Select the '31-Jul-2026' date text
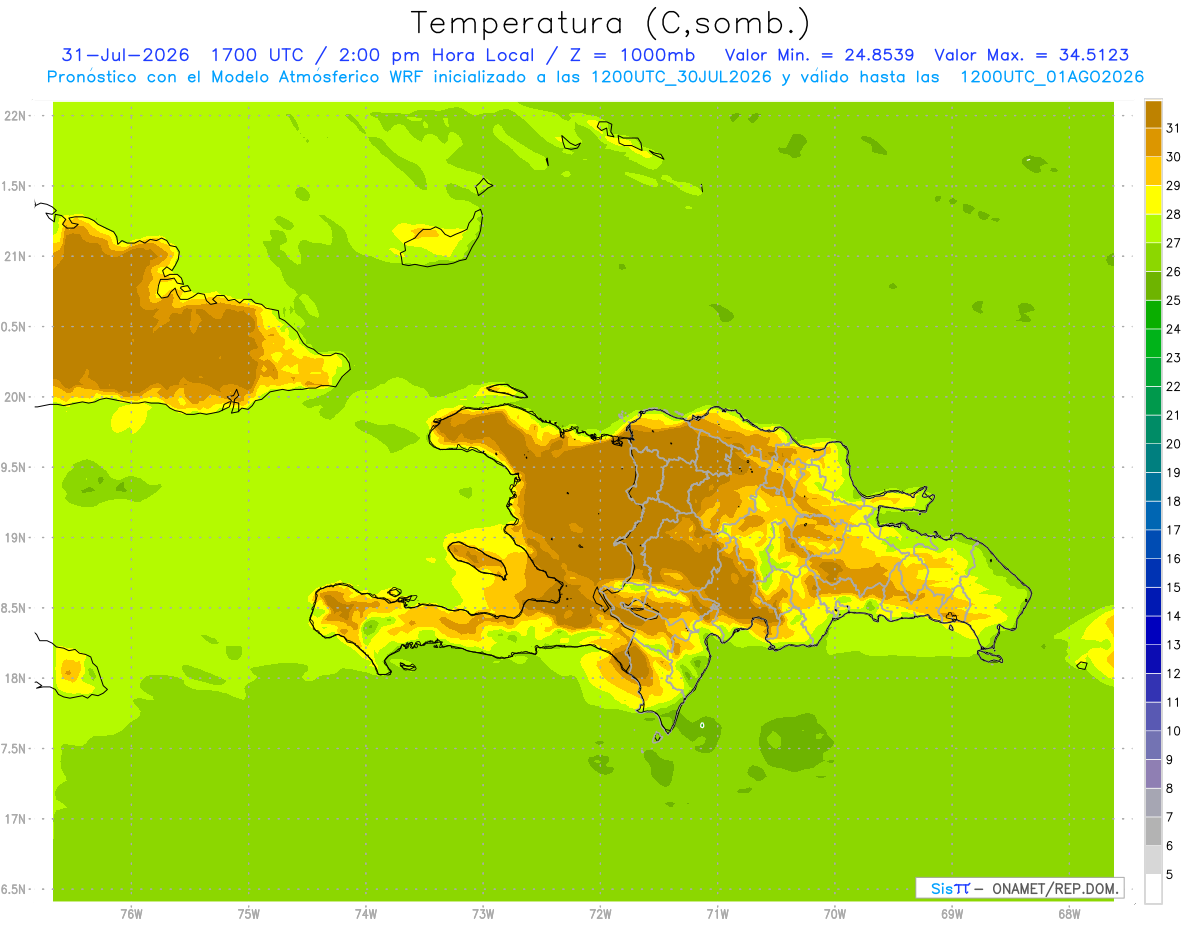Image resolution: width=1200 pixels, height=927 pixels. point(126,55)
